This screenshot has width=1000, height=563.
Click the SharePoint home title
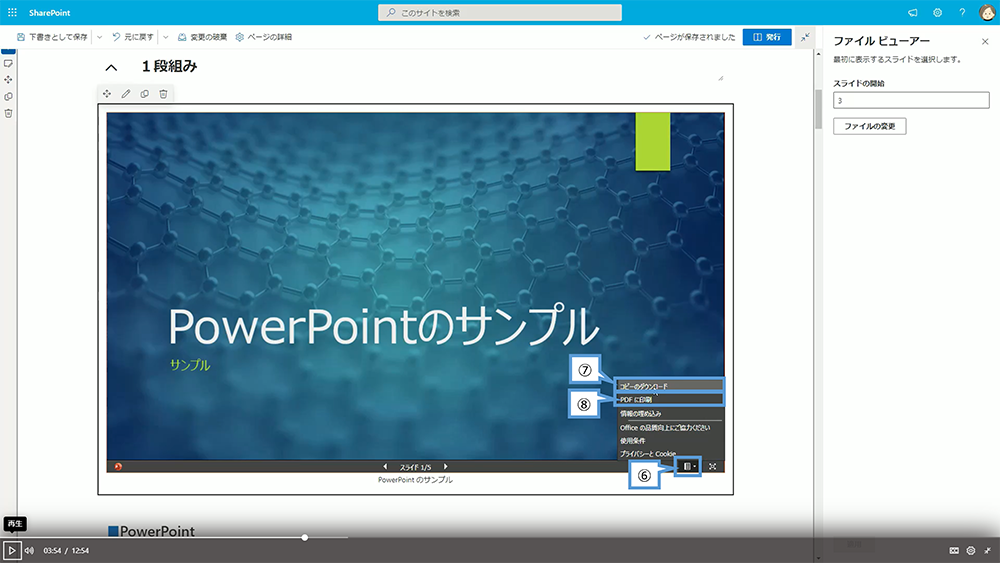49,13
